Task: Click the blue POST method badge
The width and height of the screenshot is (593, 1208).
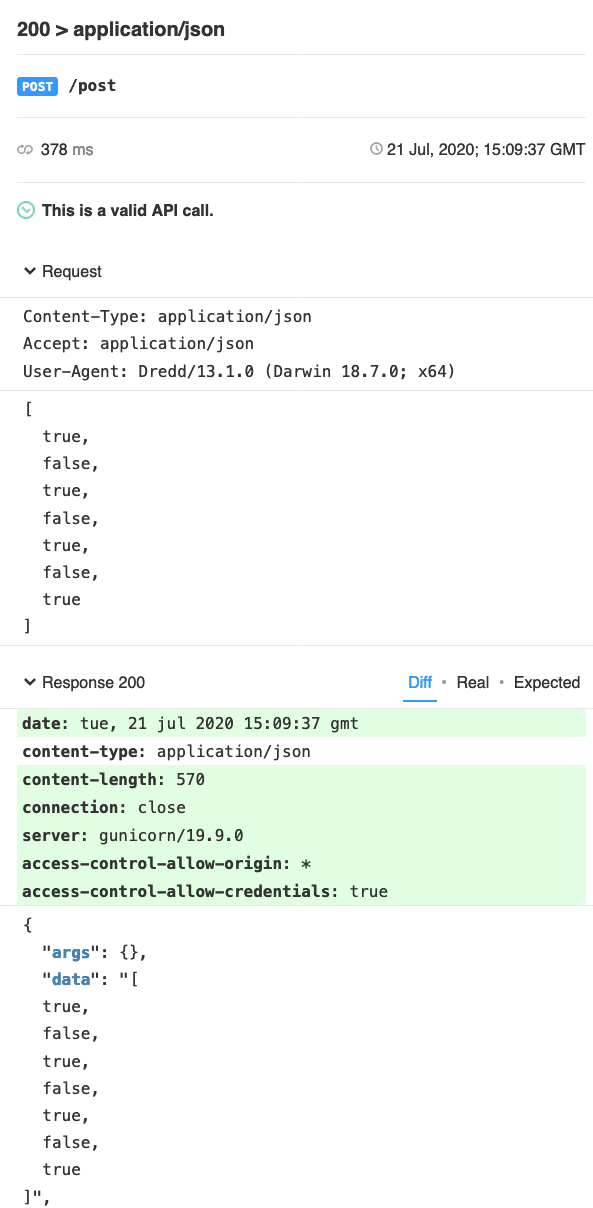Action: click(36, 86)
